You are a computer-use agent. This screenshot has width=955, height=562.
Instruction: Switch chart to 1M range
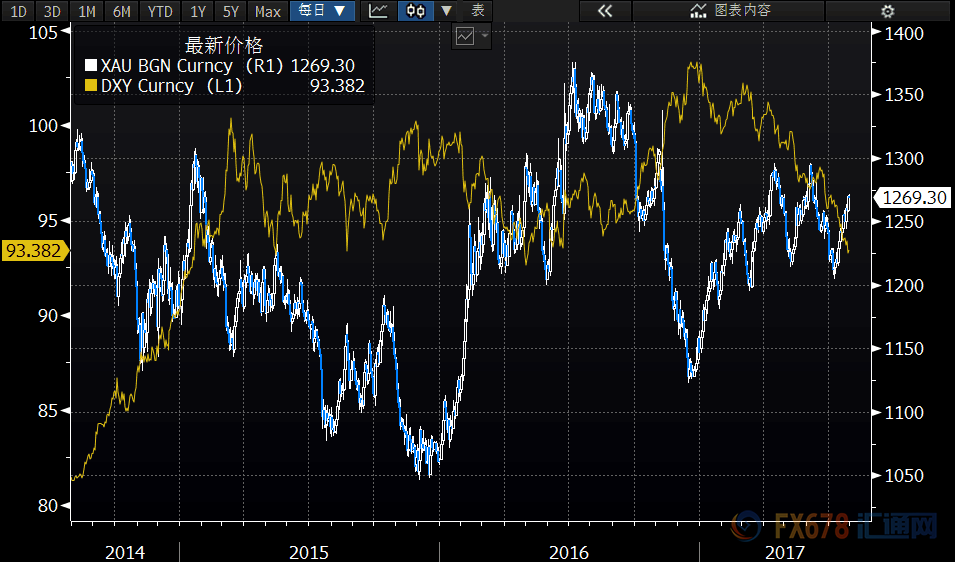[x=87, y=11]
